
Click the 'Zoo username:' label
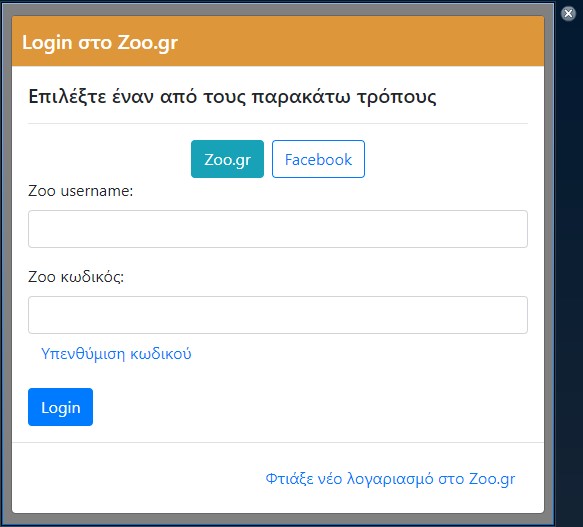pos(81,191)
